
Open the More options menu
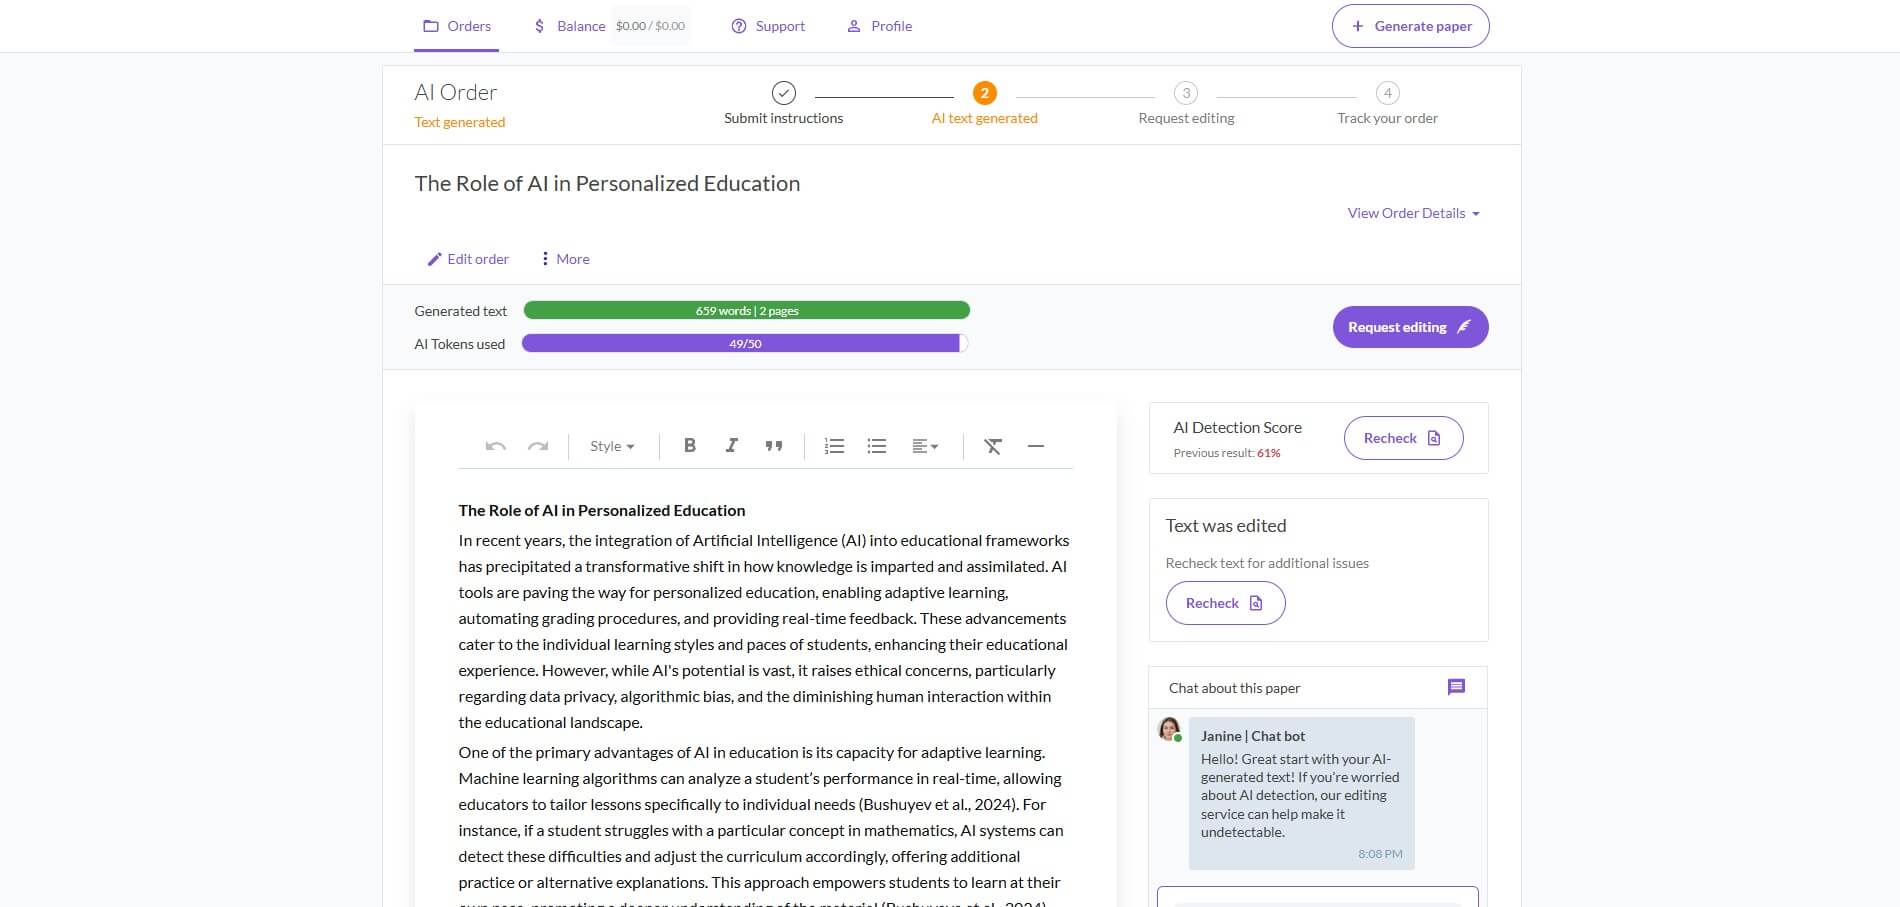point(565,259)
